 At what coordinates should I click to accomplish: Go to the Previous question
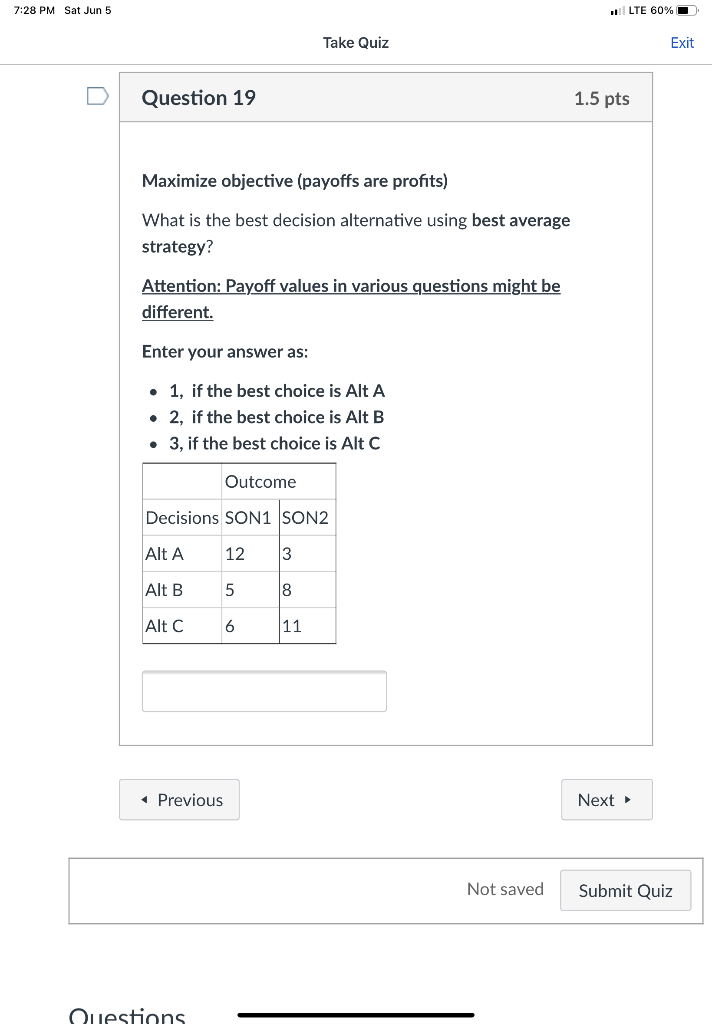[179, 800]
